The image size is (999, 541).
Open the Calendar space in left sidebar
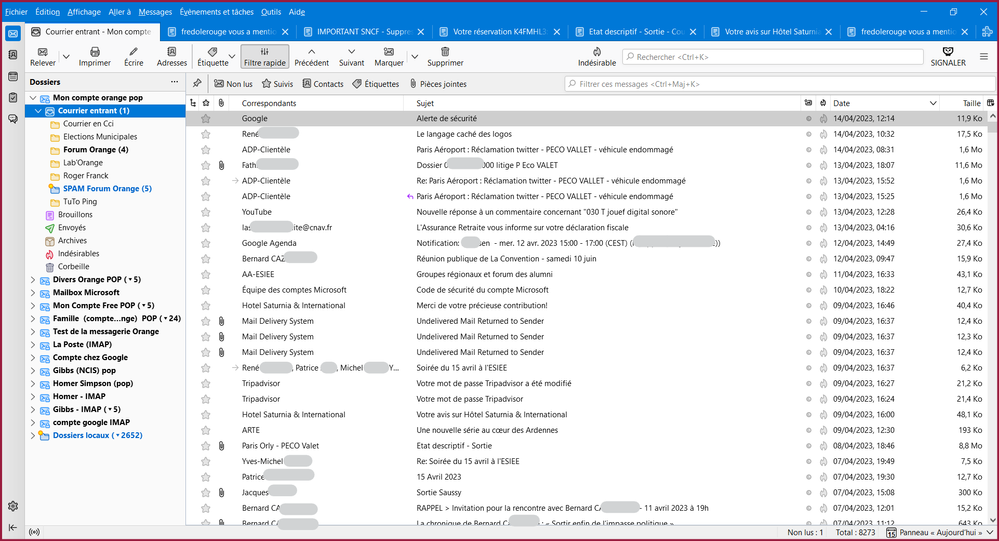pos(12,76)
